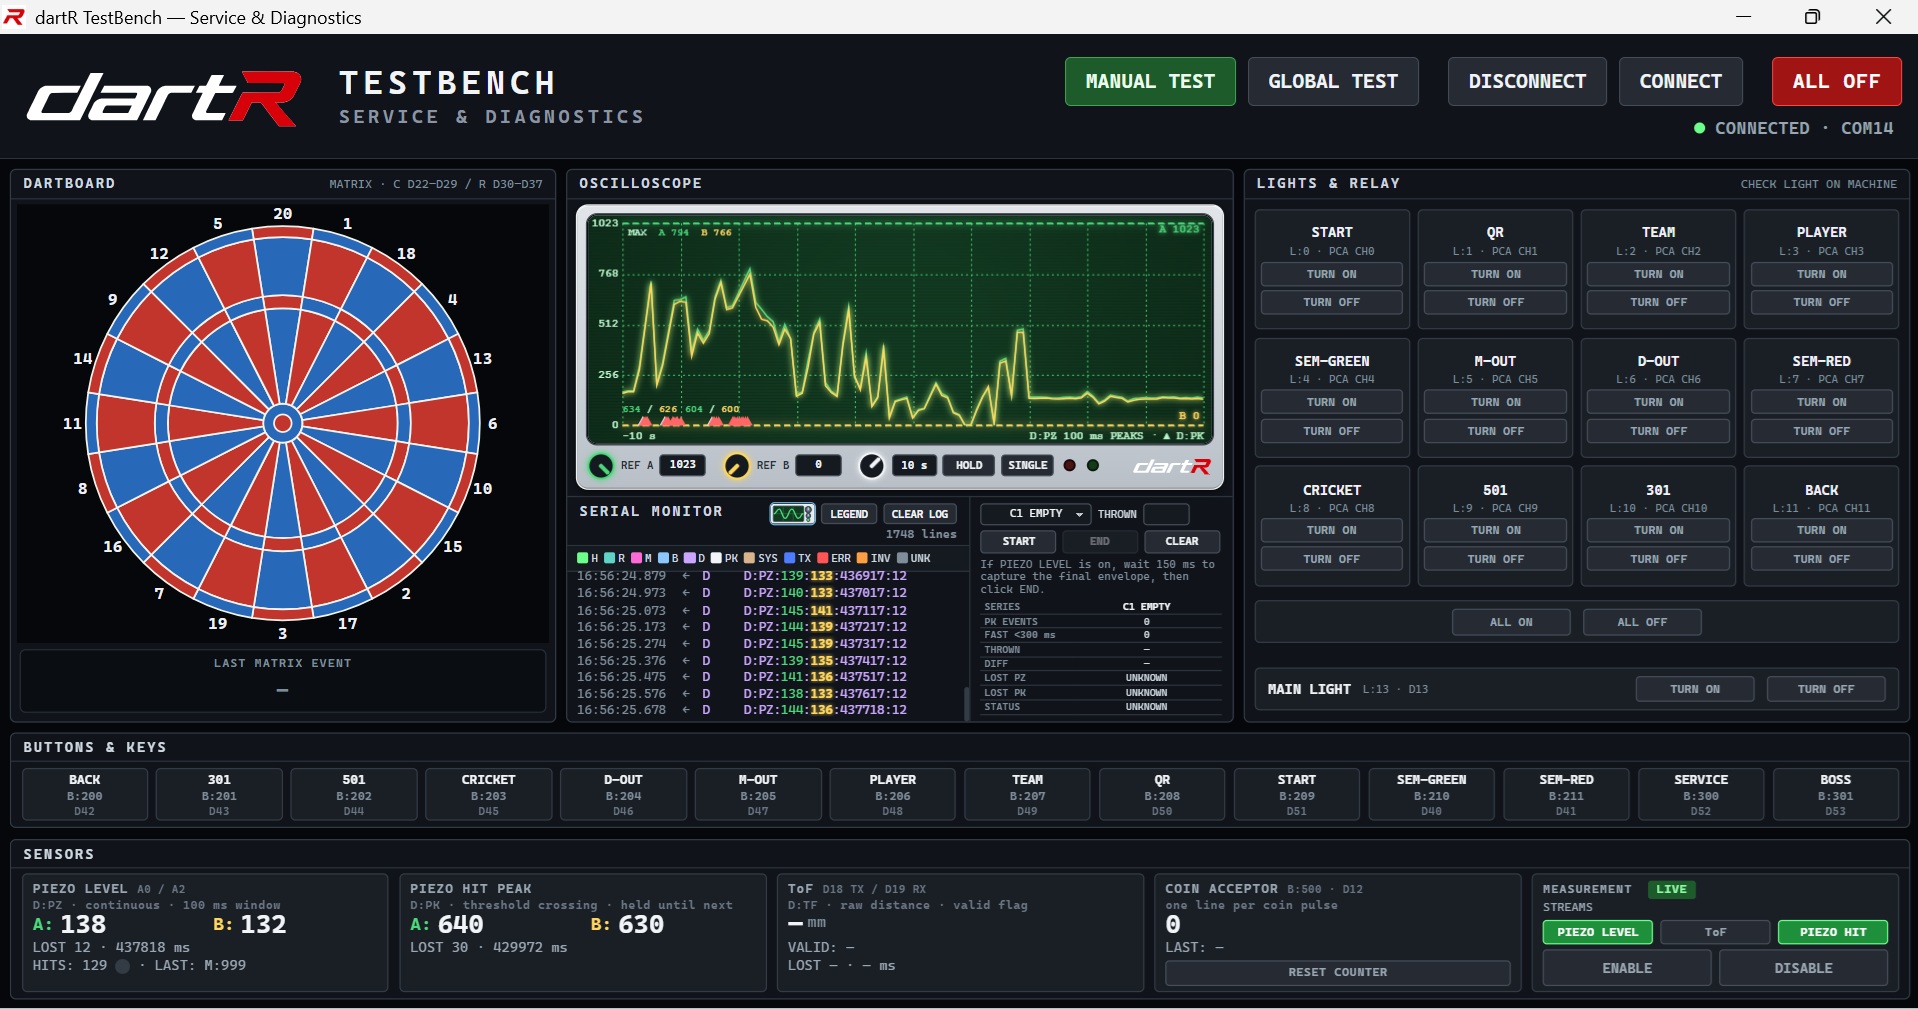Click the red LED indicator on oscilloscope
This screenshot has width=1918, height=1009.
click(x=1070, y=466)
